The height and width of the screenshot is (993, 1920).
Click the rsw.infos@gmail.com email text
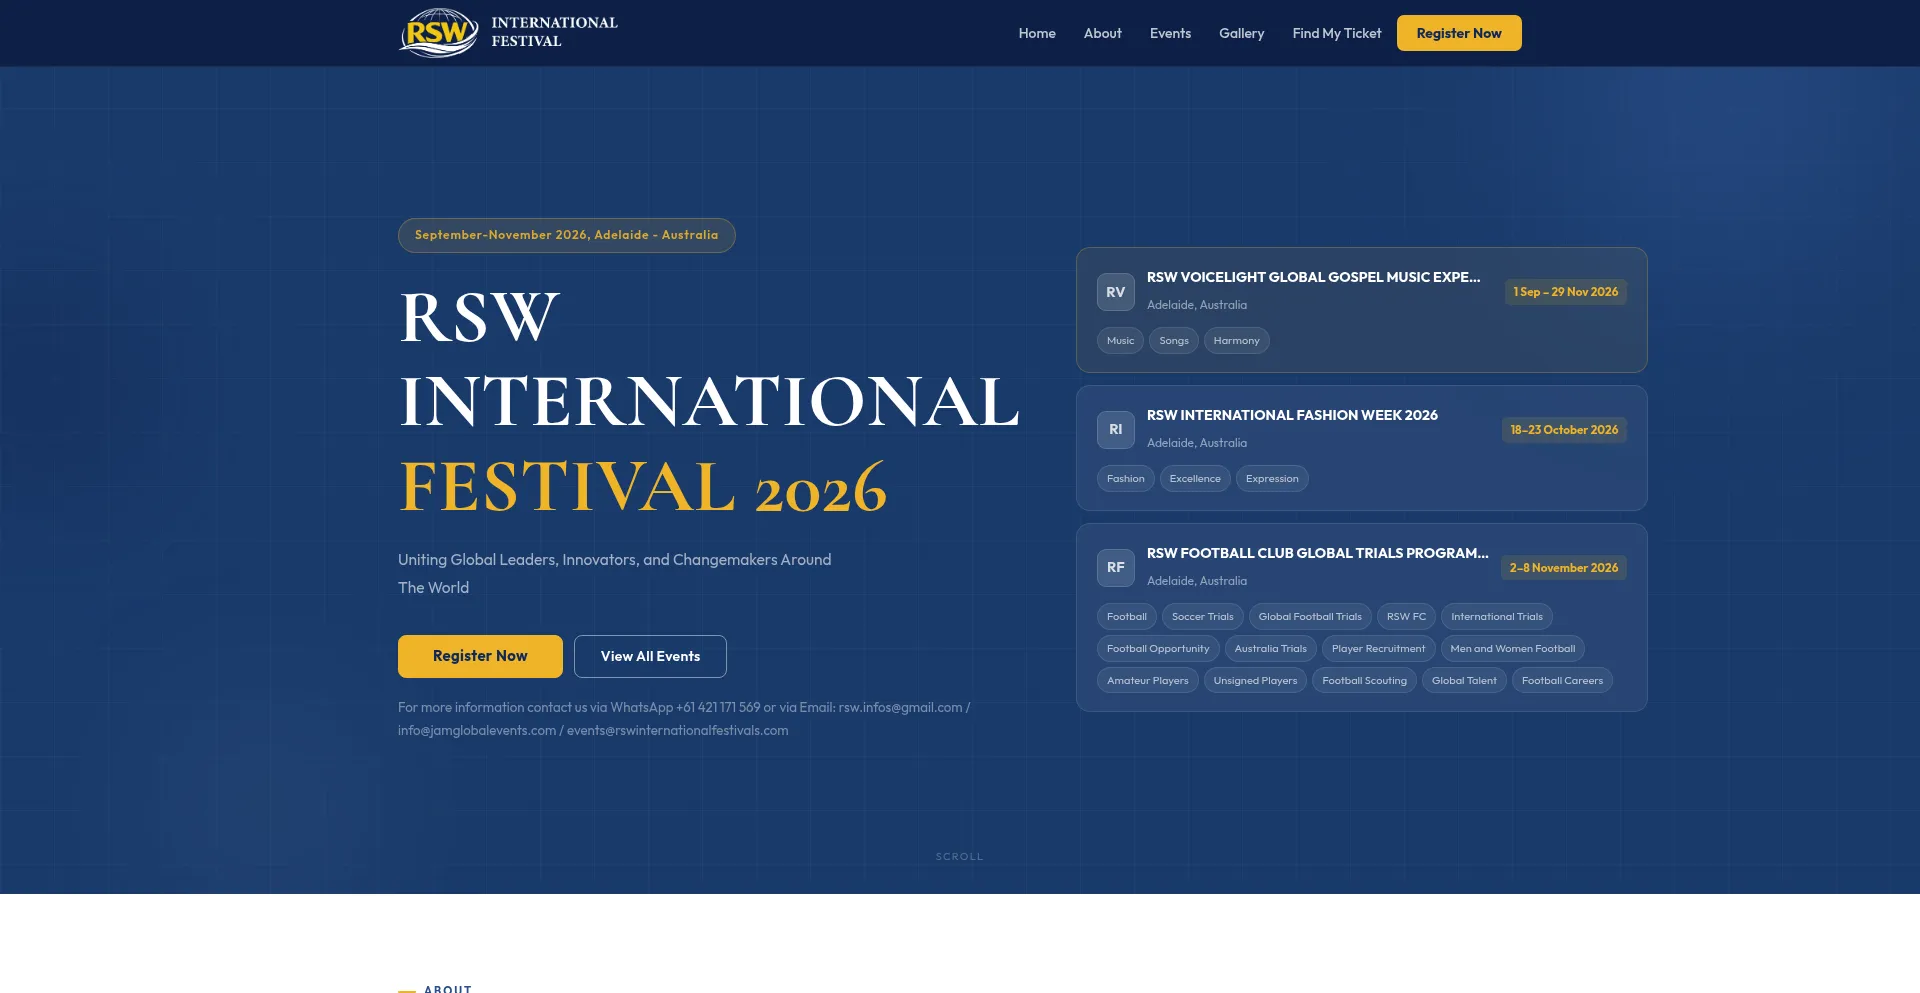(900, 707)
